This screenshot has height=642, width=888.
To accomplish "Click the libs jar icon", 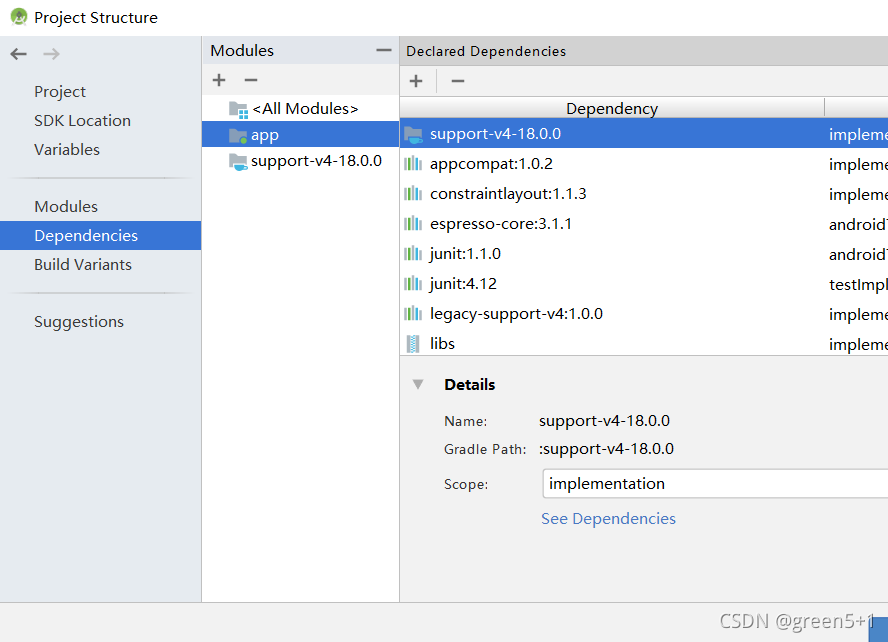I will (x=413, y=344).
